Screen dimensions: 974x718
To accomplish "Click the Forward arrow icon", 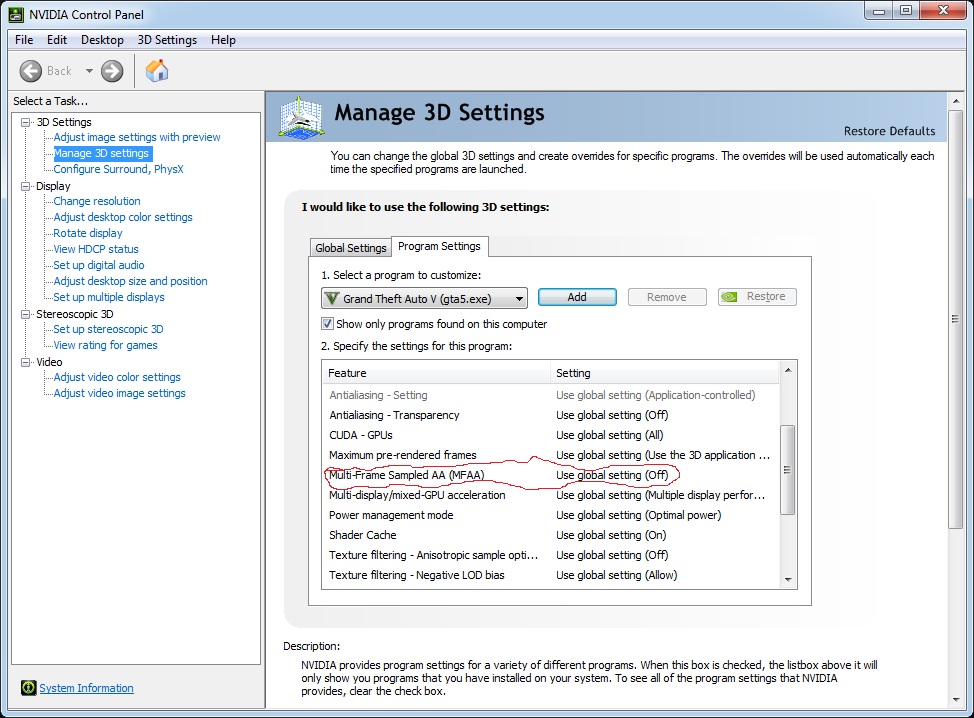I will (112, 71).
